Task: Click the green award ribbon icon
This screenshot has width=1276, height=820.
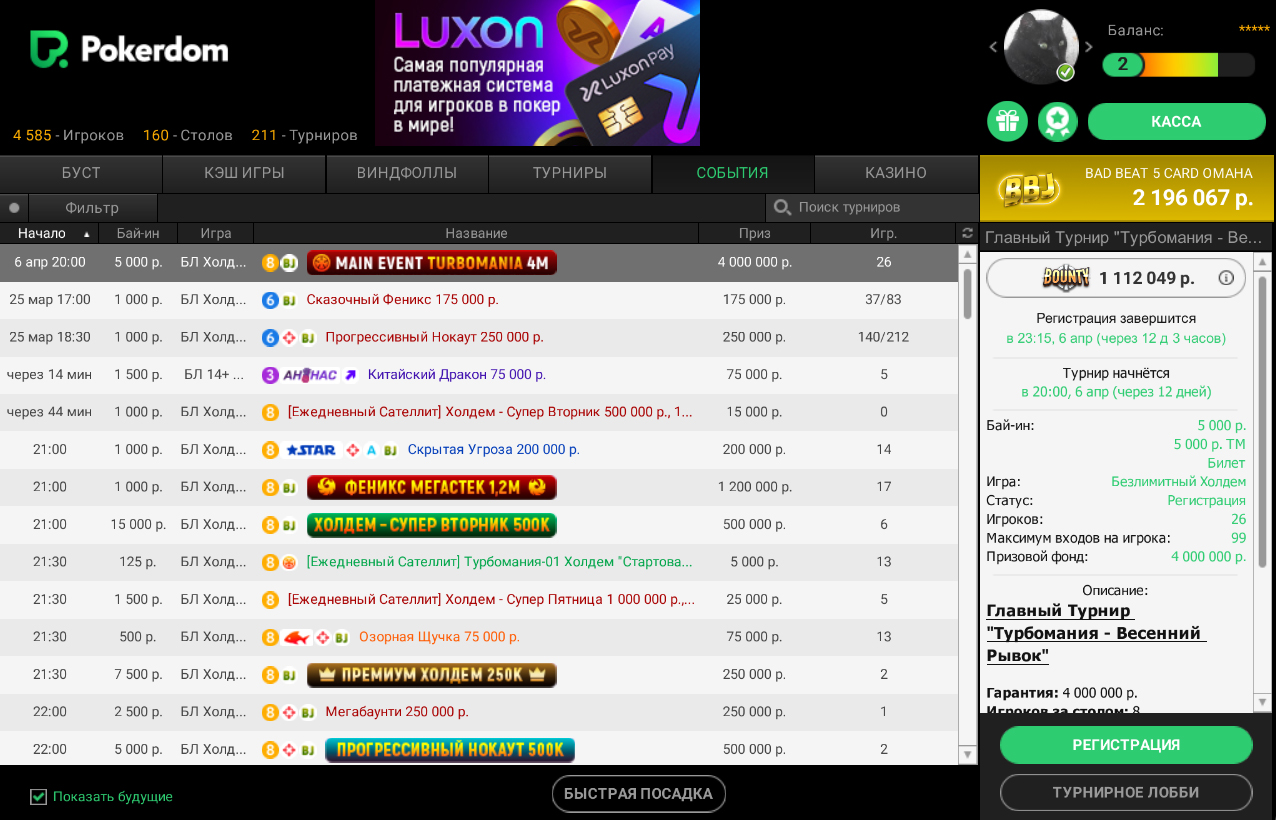Action: pyautogui.click(x=1057, y=121)
